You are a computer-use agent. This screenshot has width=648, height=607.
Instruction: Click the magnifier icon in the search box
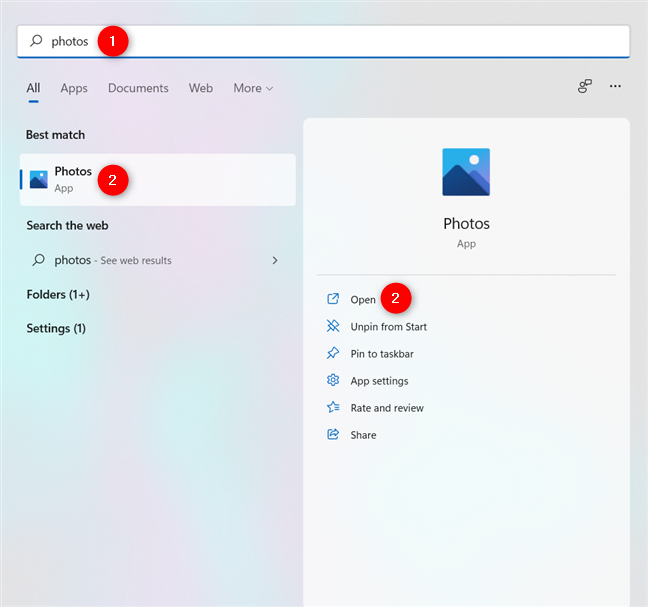point(36,40)
